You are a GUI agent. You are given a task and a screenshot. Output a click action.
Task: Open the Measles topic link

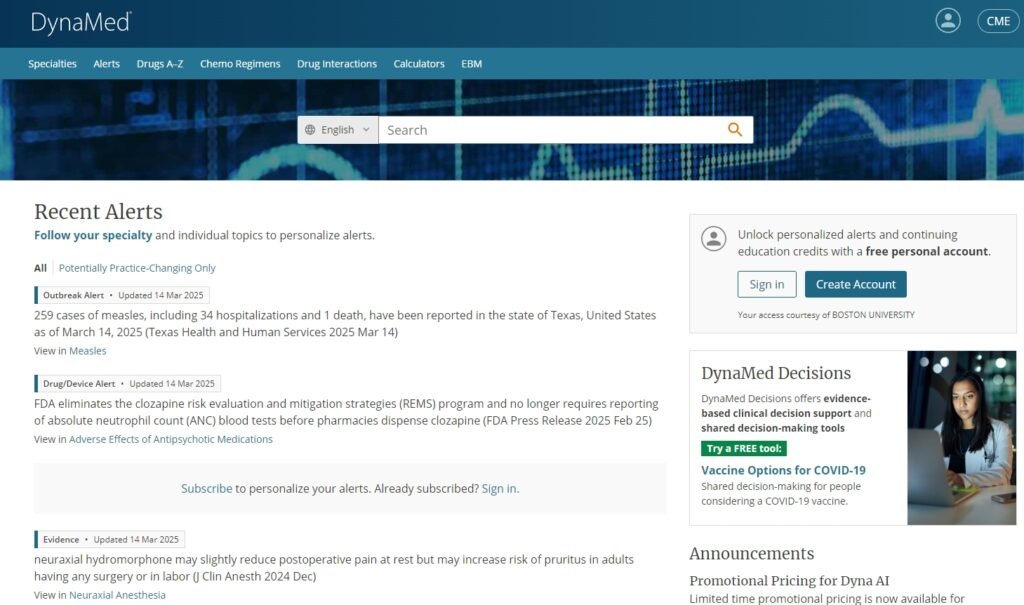[x=88, y=351]
